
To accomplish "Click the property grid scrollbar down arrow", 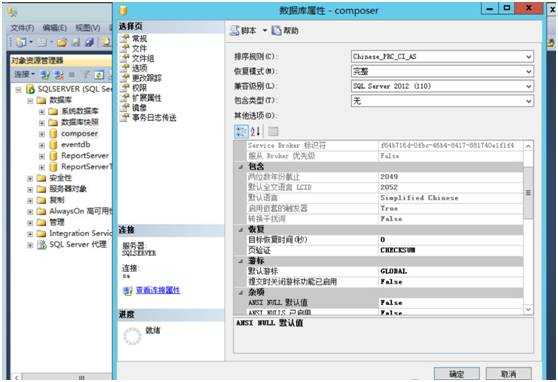I will [x=528, y=310].
